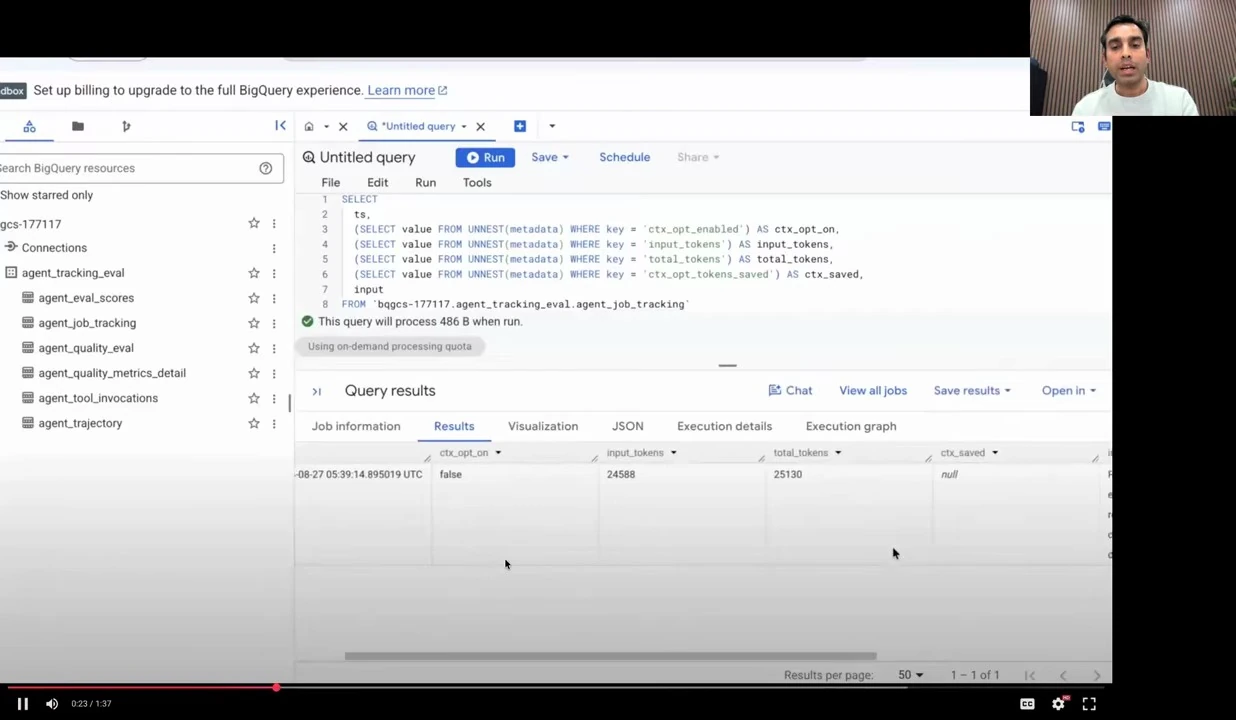Go to the home tab icon
Viewport: 1236px width, 720px height.
click(309, 126)
